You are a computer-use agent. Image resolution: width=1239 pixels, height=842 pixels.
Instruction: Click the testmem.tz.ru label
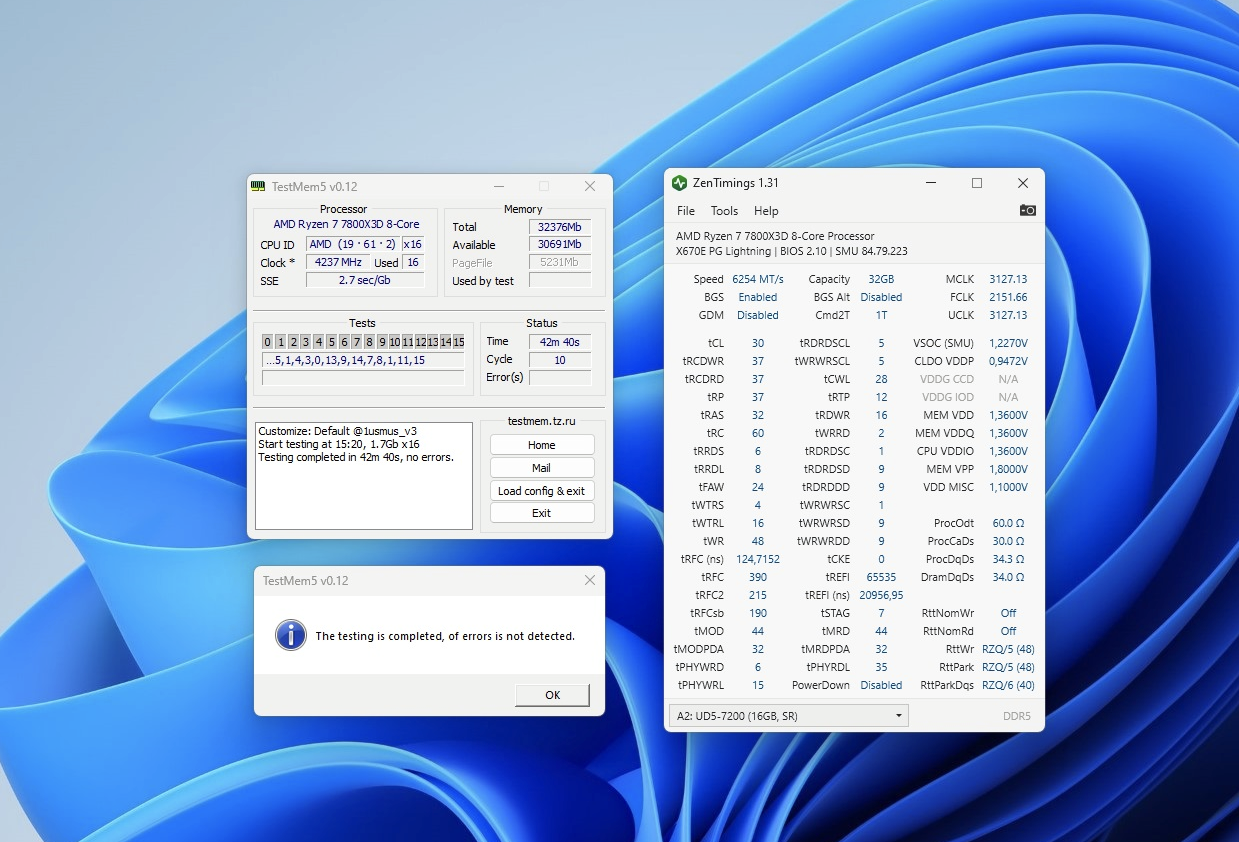click(x=542, y=422)
